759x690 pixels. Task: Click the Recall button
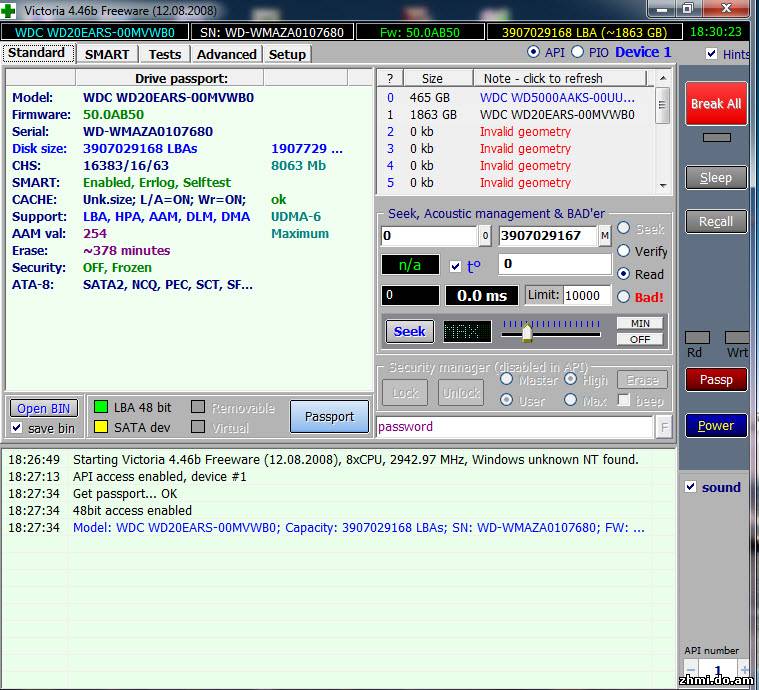[x=716, y=222]
